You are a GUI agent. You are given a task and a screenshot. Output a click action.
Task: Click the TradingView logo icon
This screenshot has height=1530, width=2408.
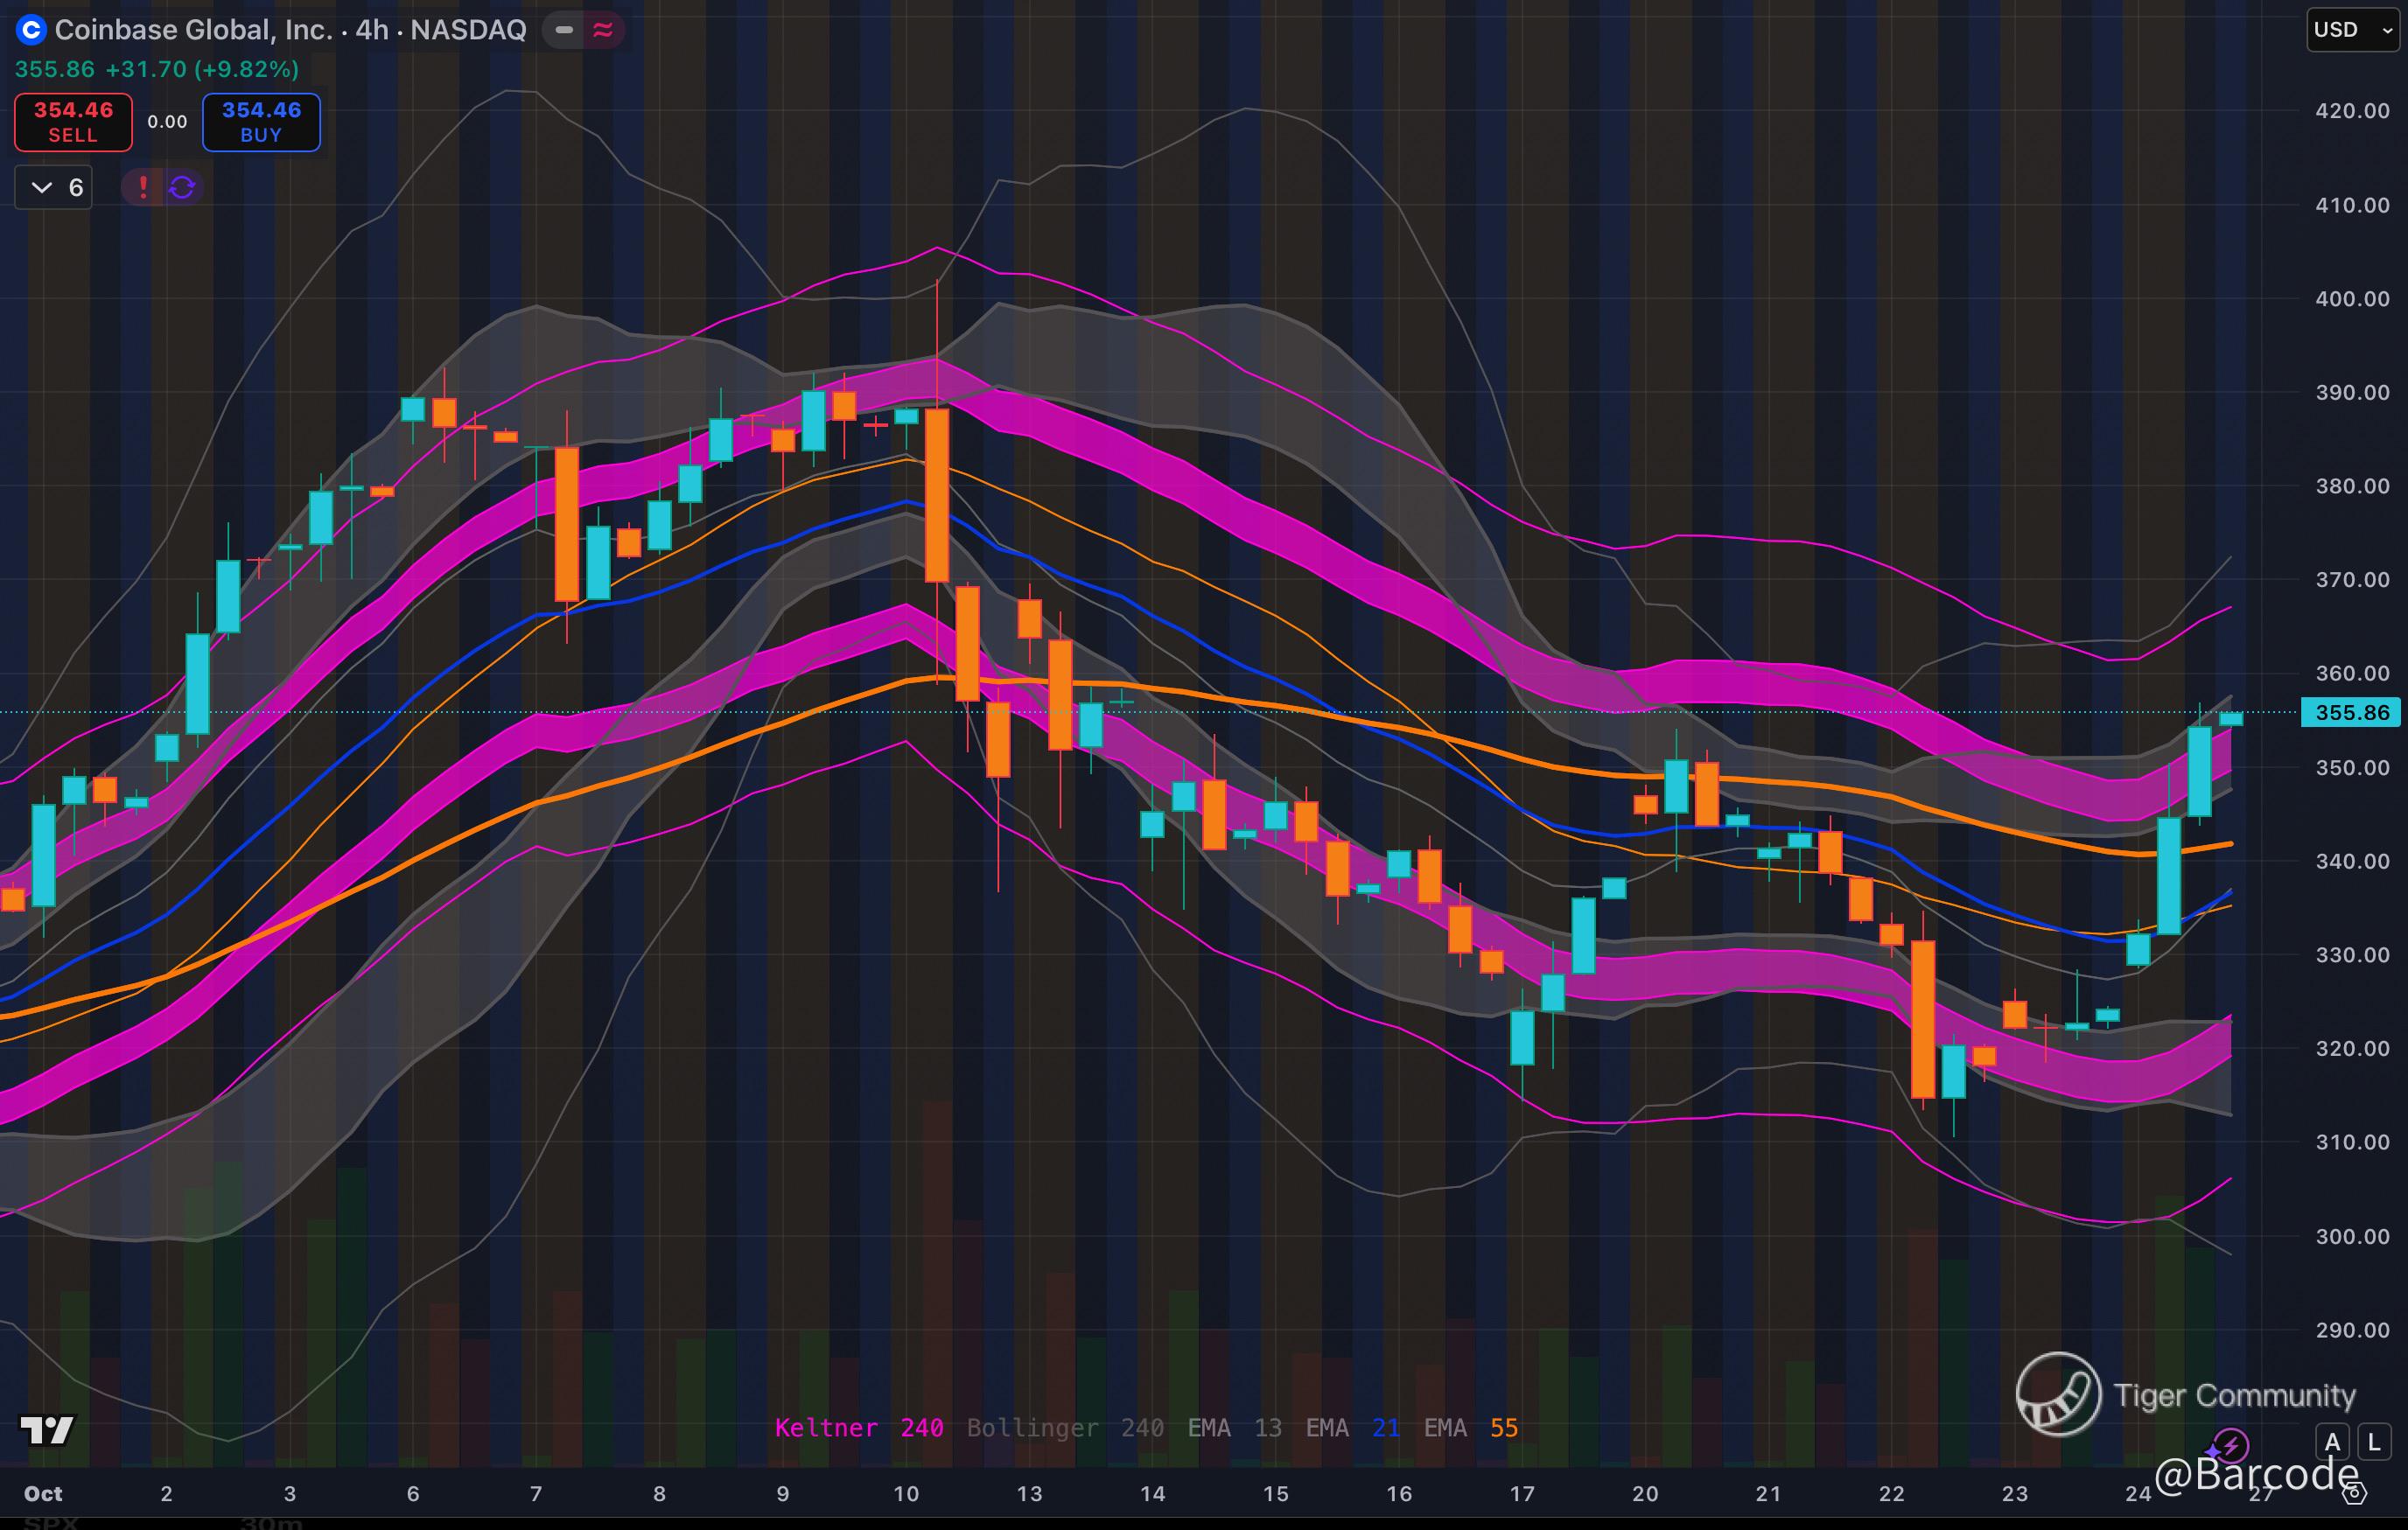(x=46, y=1430)
